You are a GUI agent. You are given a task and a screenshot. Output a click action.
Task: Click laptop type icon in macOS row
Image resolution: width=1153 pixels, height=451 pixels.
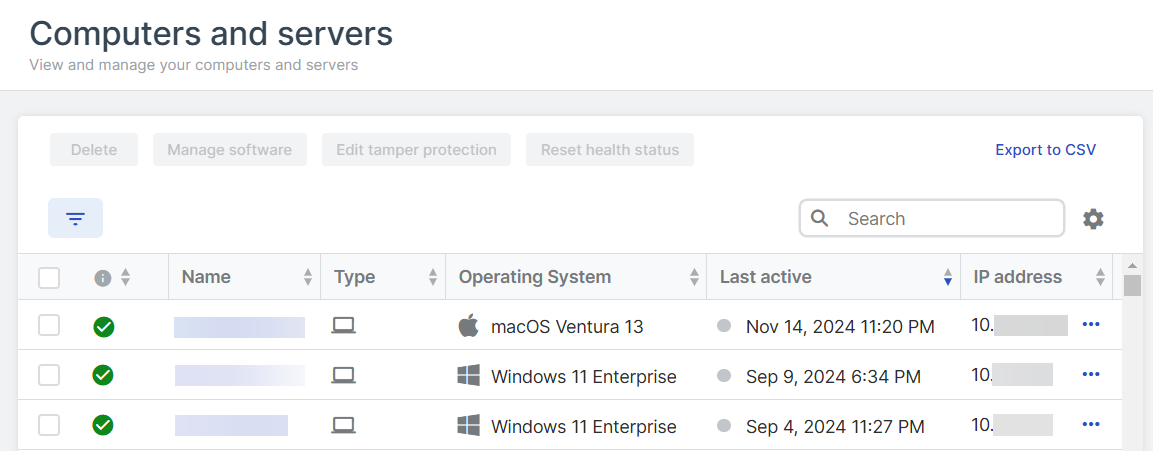click(x=344, y=326)
